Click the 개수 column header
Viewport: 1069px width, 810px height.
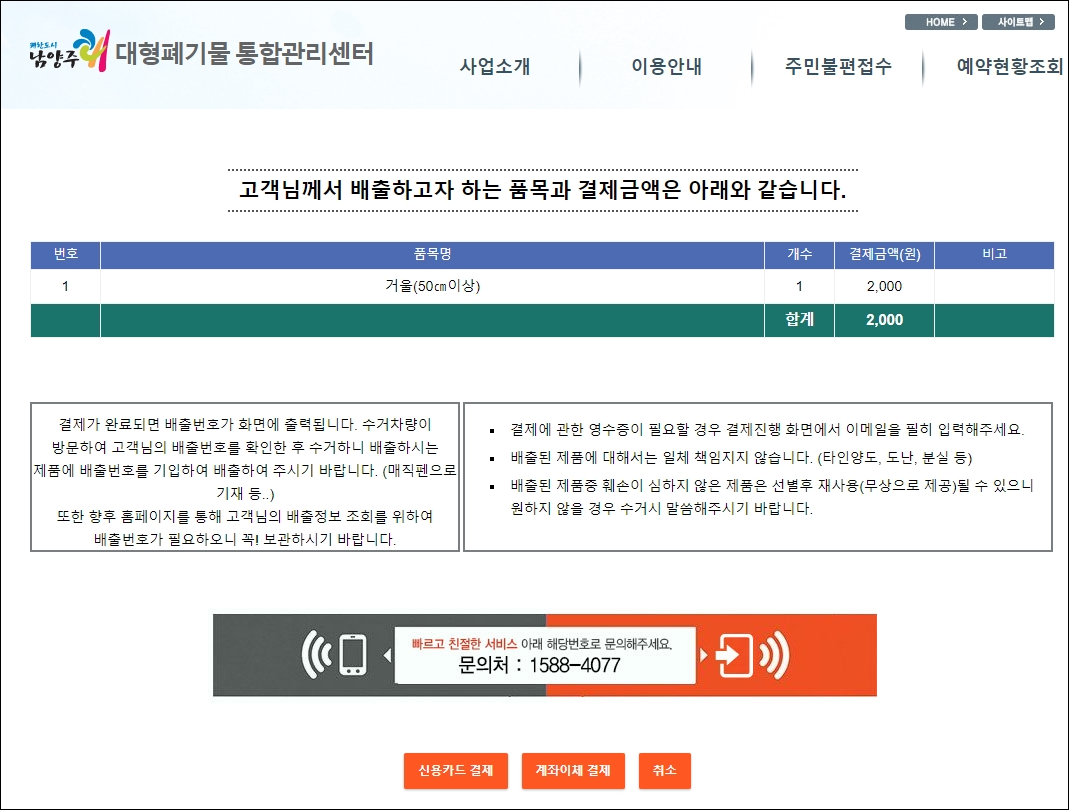(800, 254)
